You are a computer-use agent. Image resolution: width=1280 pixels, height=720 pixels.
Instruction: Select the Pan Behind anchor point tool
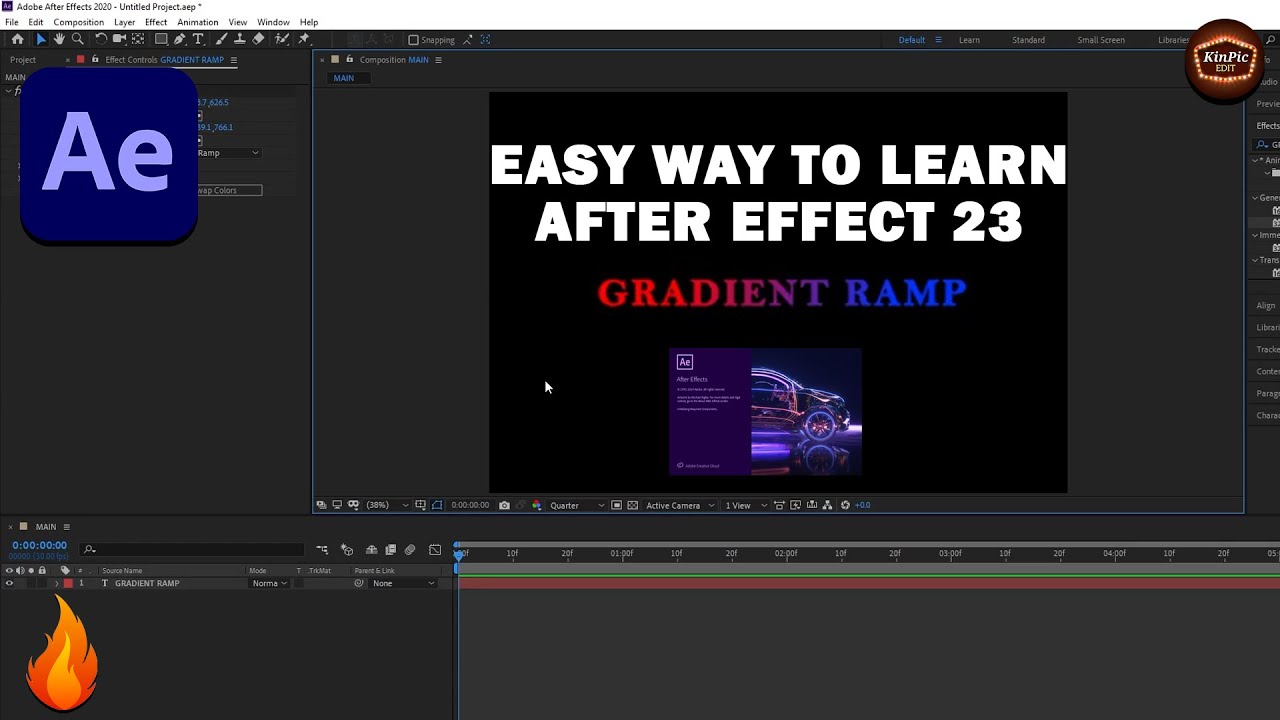[x=138, y=40]
